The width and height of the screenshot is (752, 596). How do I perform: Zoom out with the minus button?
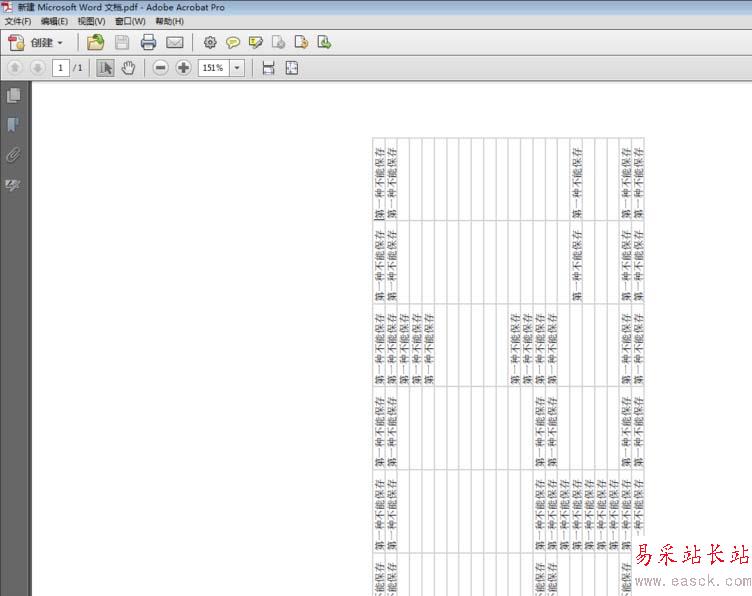coord(161,68)
